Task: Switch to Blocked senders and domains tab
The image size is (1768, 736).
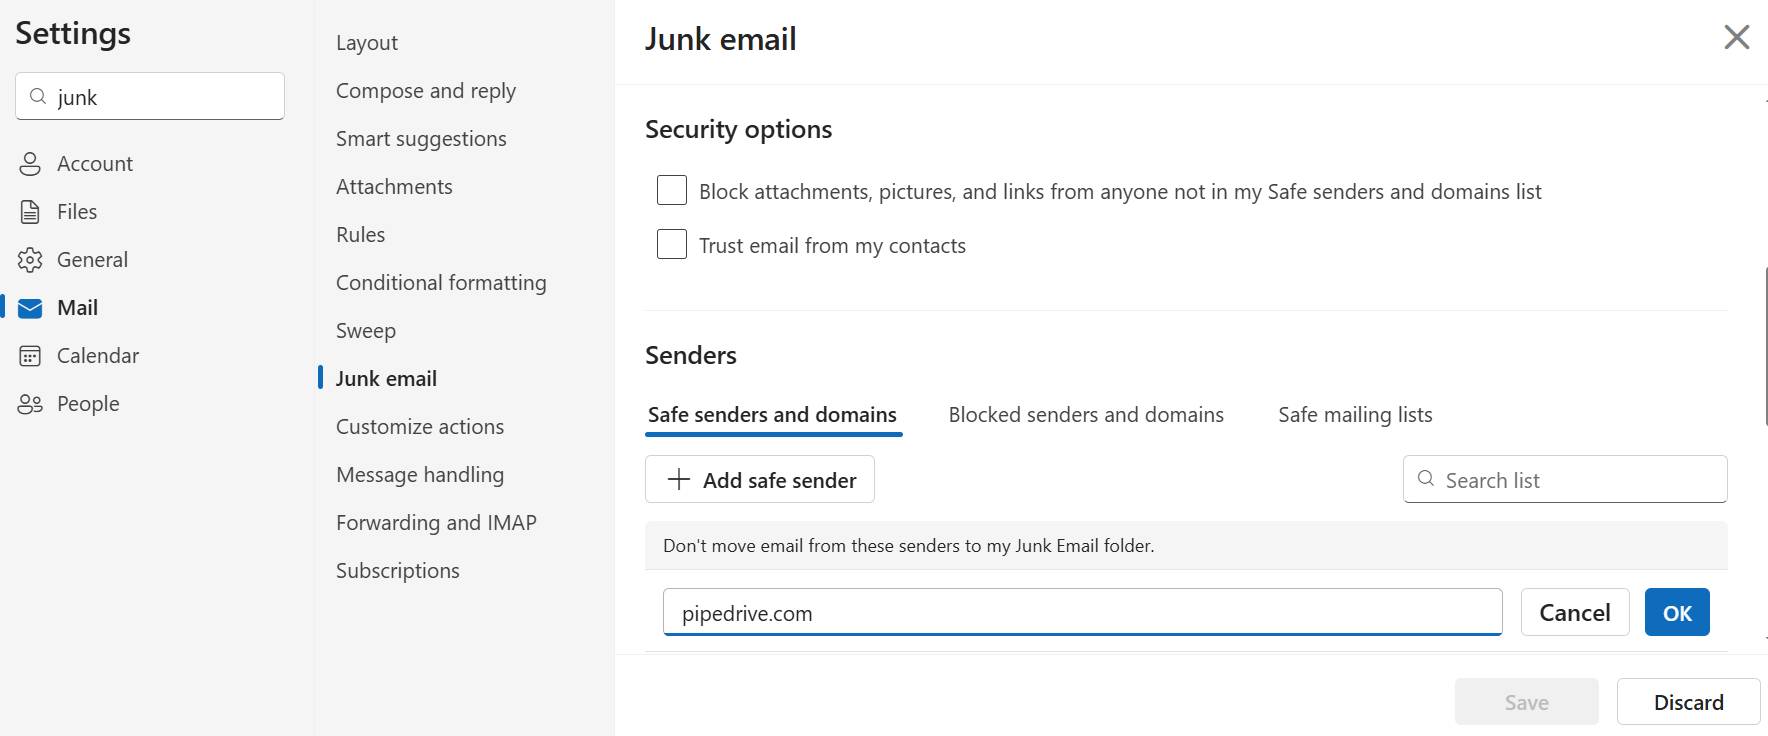Action: click(x=1086, y=414)
